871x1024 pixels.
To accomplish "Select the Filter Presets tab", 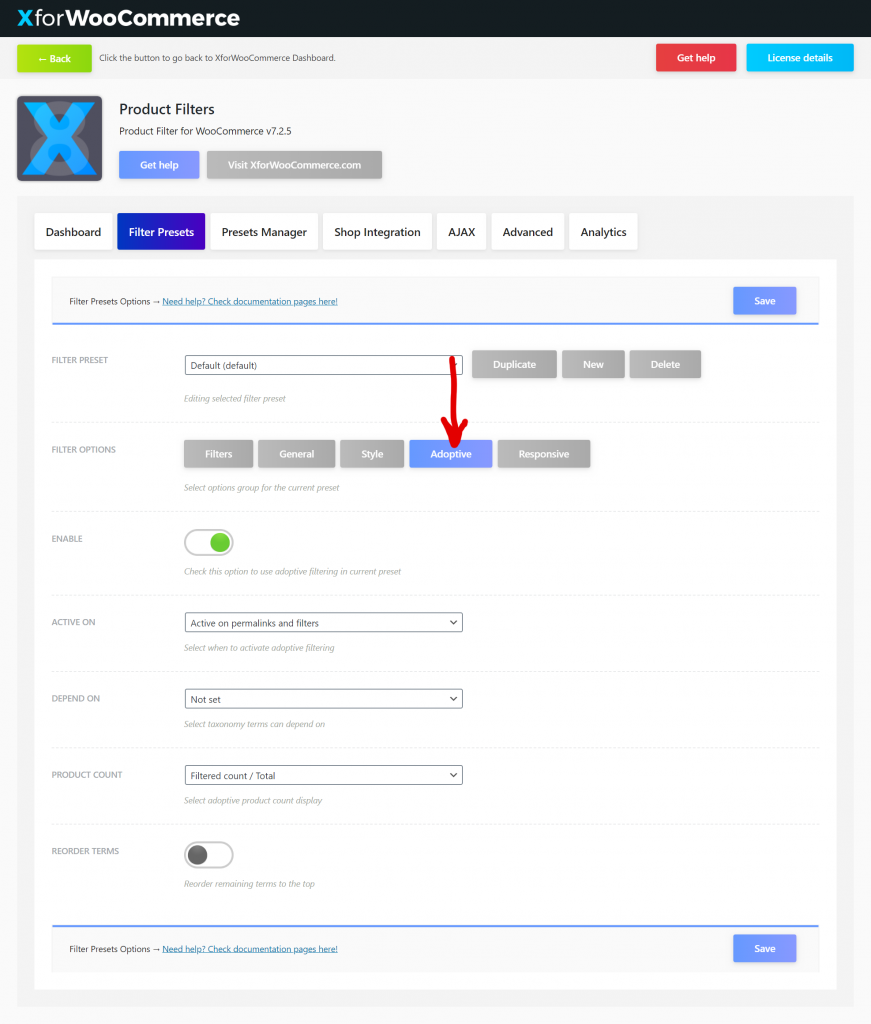I will tap(161, 232).
